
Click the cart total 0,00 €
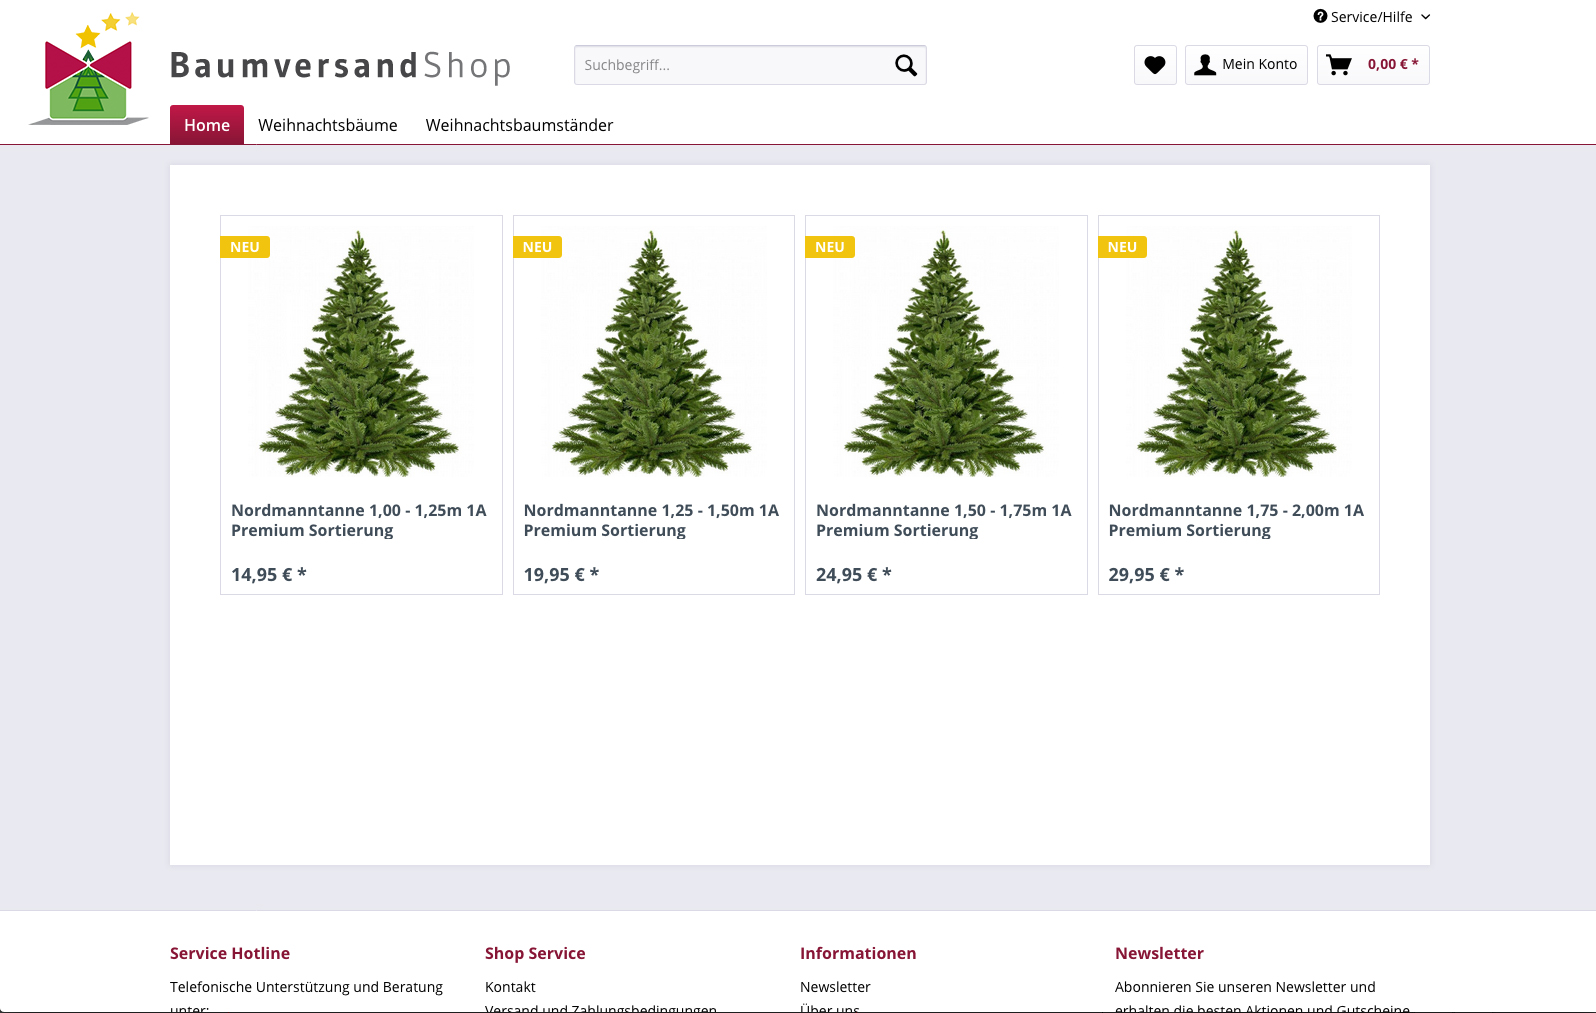click(1393, 64)
